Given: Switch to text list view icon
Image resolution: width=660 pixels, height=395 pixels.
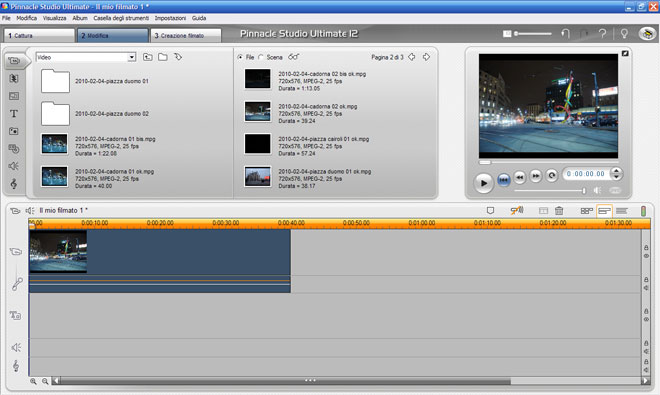Looking at the screenshot, I should (622, 211).
